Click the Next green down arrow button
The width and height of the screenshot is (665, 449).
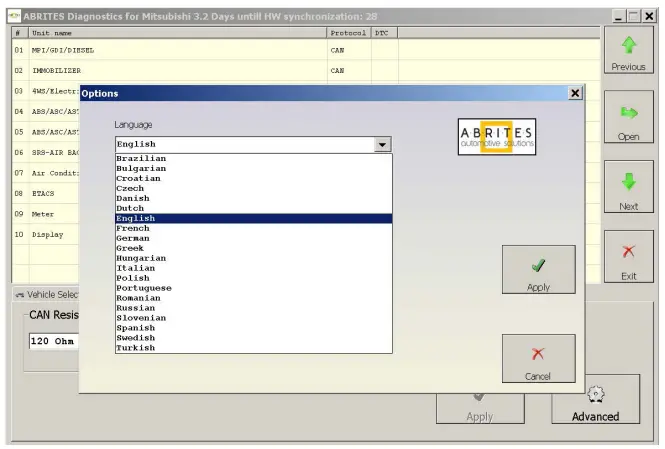click(x=629, y=187)
